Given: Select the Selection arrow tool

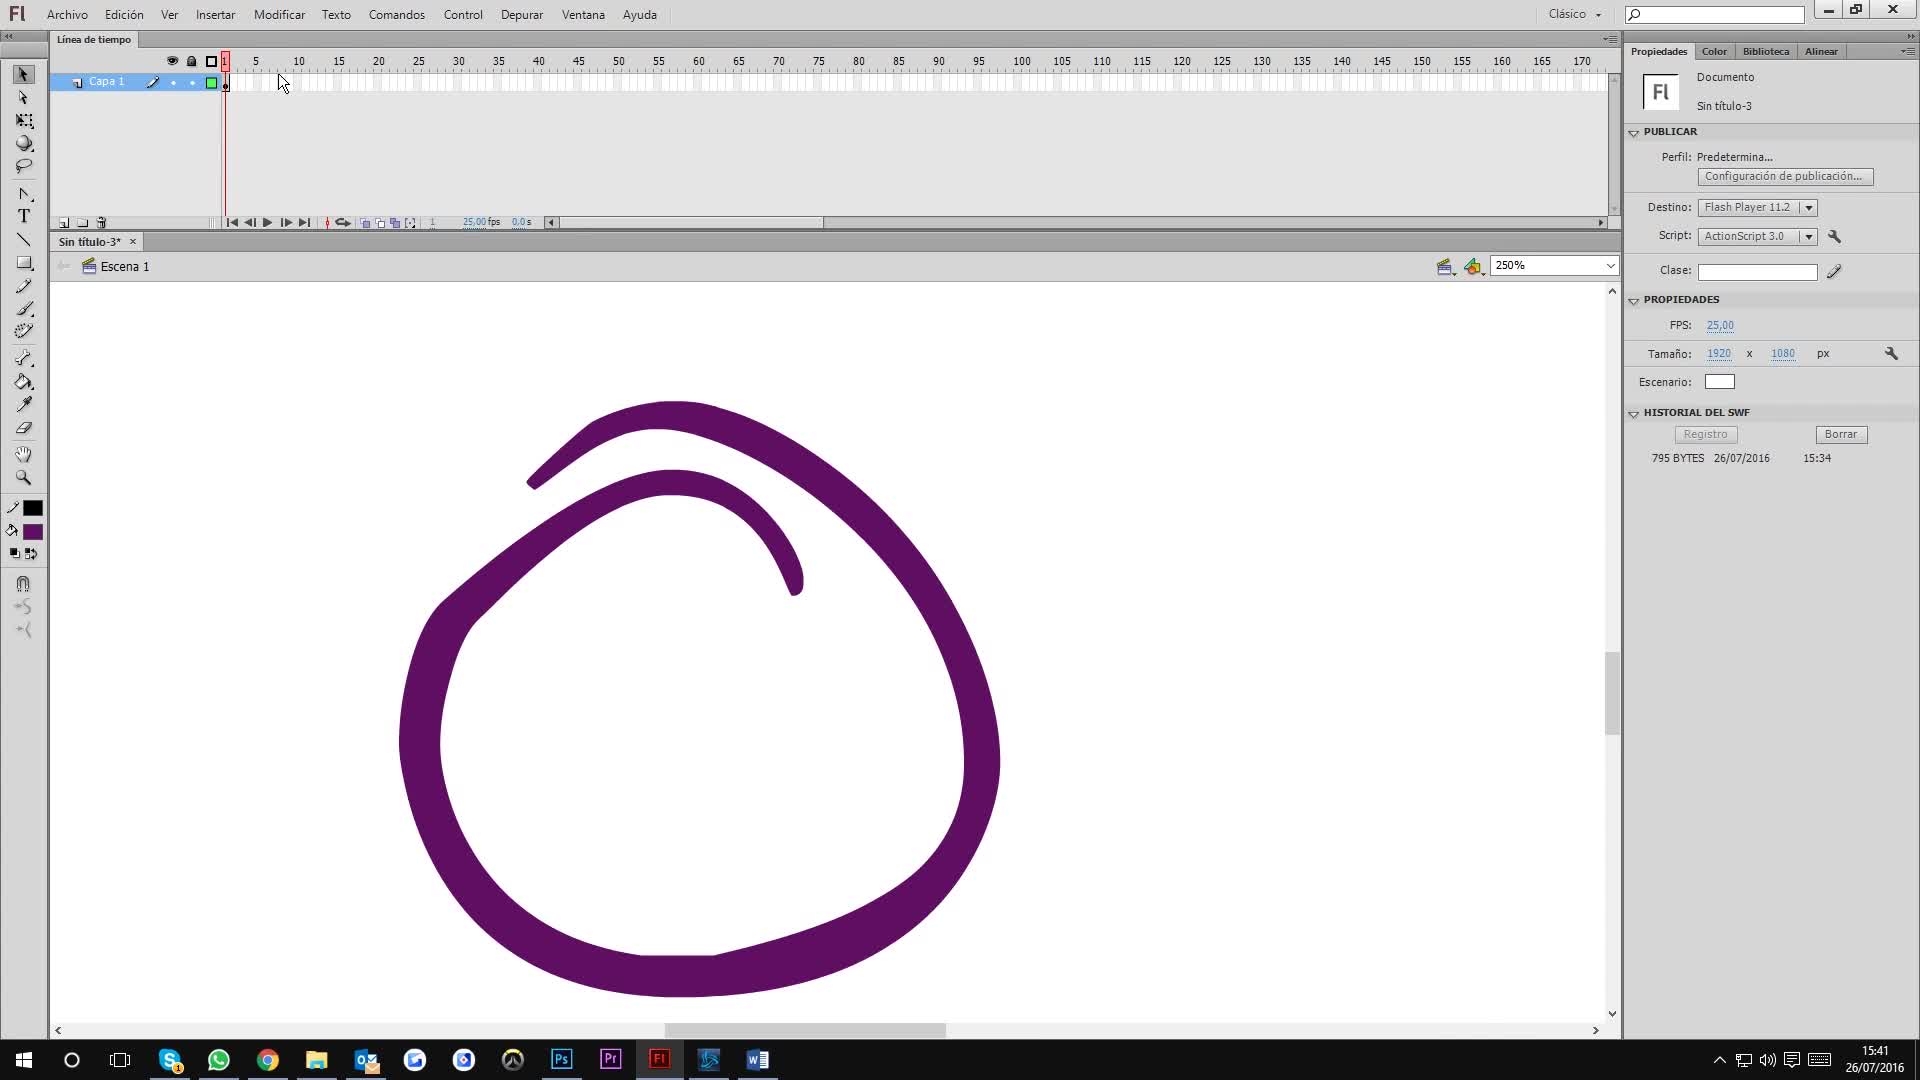Looking at the screenshot, I should [x=24, y=75].
